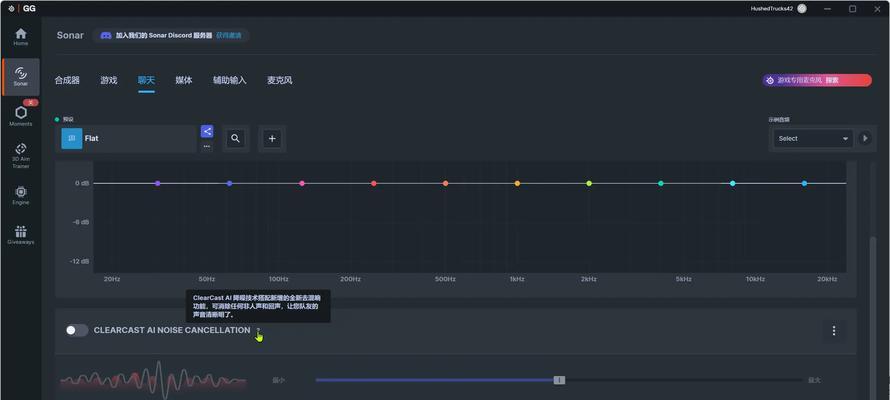
Task: Select the 聊天 tab
Action: tap(146, 80)
